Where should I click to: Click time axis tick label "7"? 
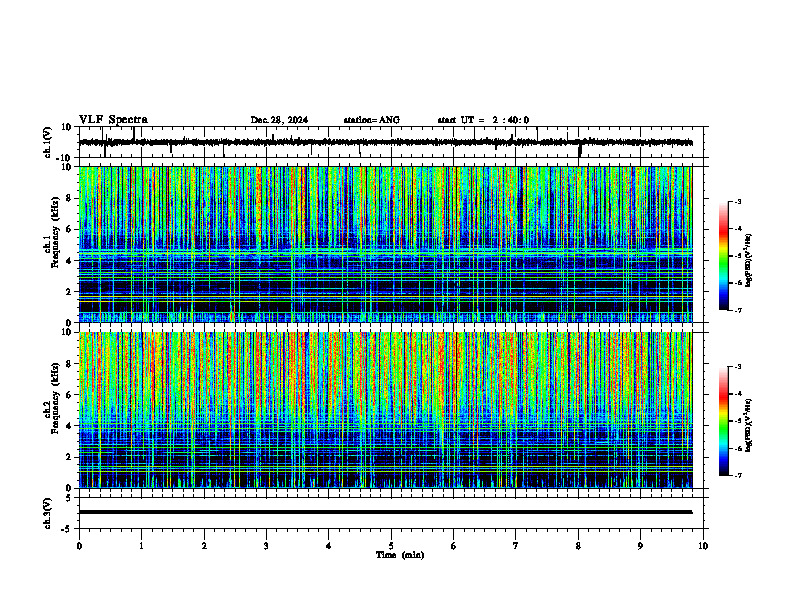(x=516, y=546)
